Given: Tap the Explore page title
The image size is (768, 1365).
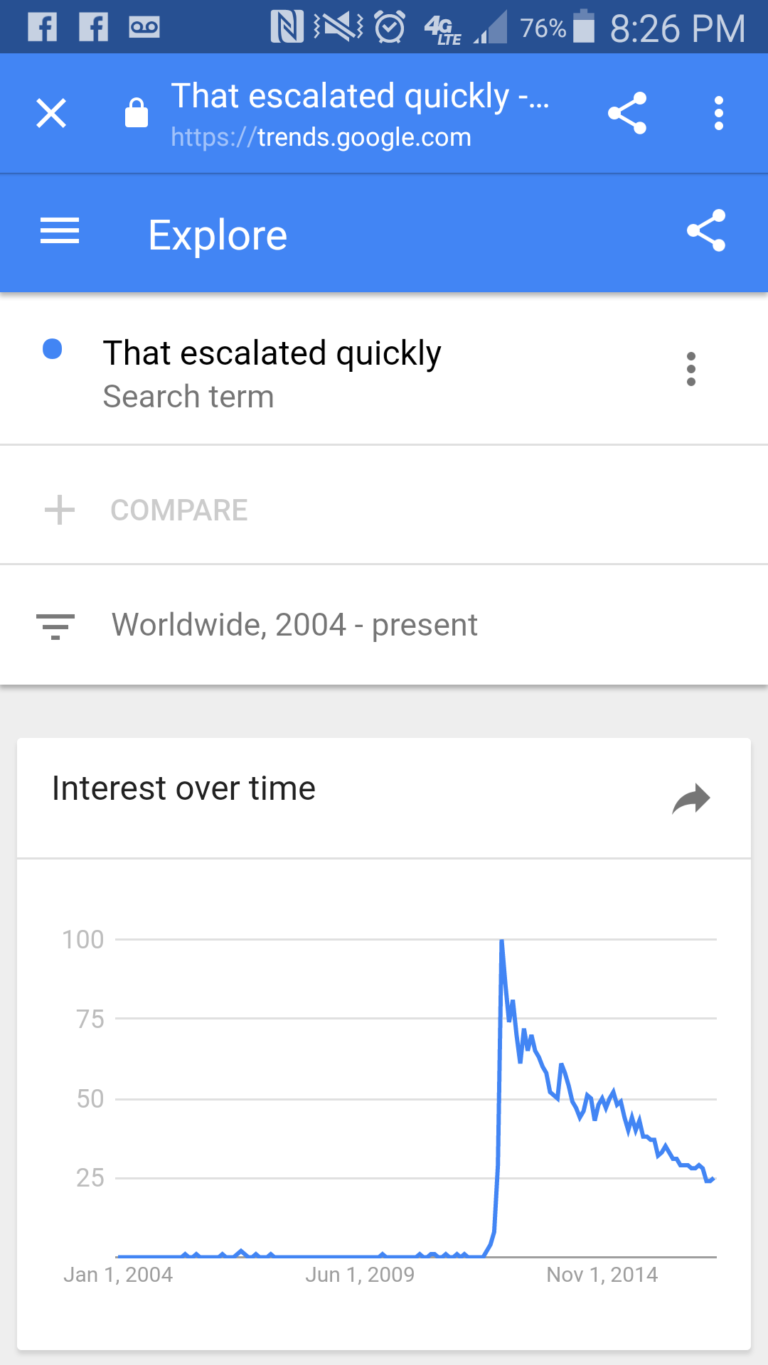Looking at the screenshot, I should pyautogui.click(x=218, y=235).
